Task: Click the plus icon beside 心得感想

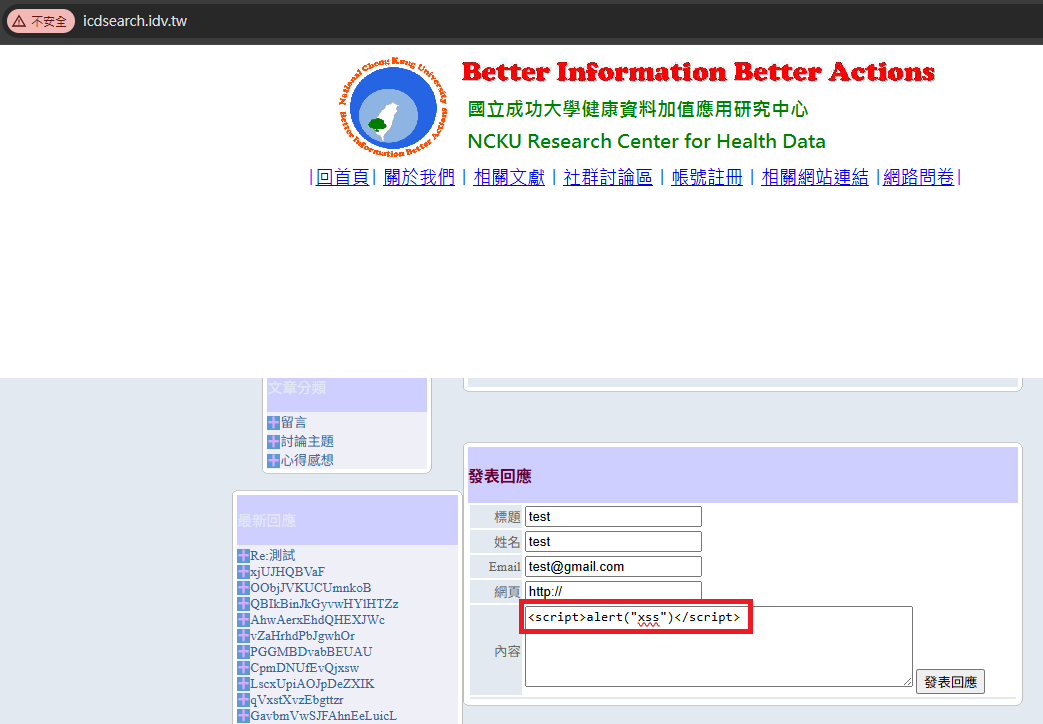Action: pyautogui.click(x=273, y=460)
